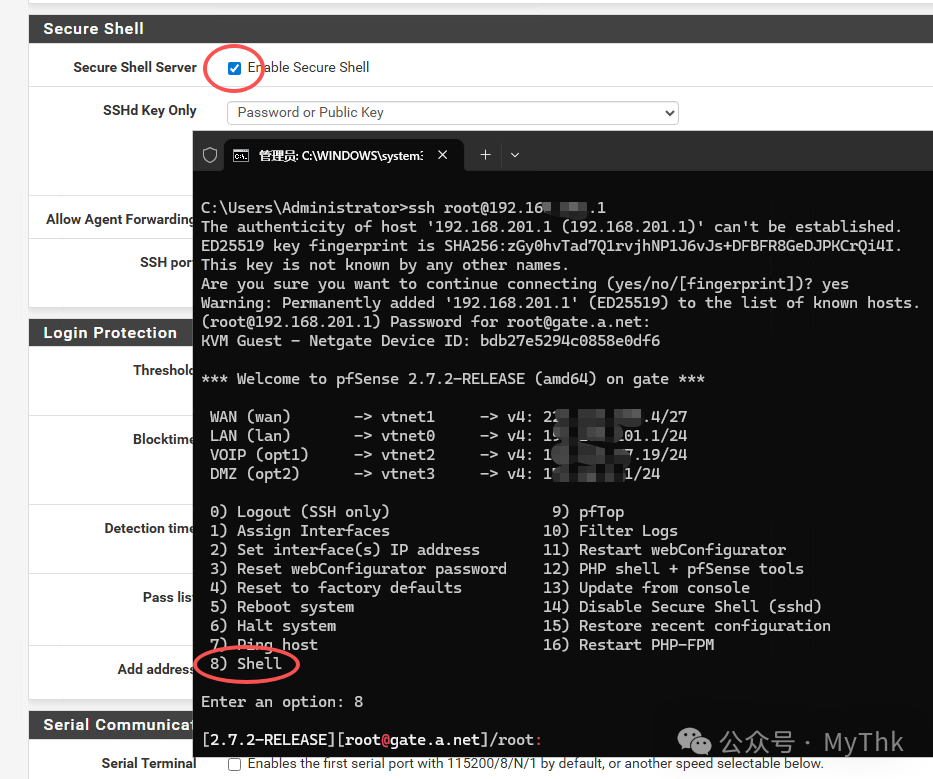Viewport: 933px width, 779px height.
Task: Click the KVM Guest Netgate Device ID line
Action: (430, 341)
